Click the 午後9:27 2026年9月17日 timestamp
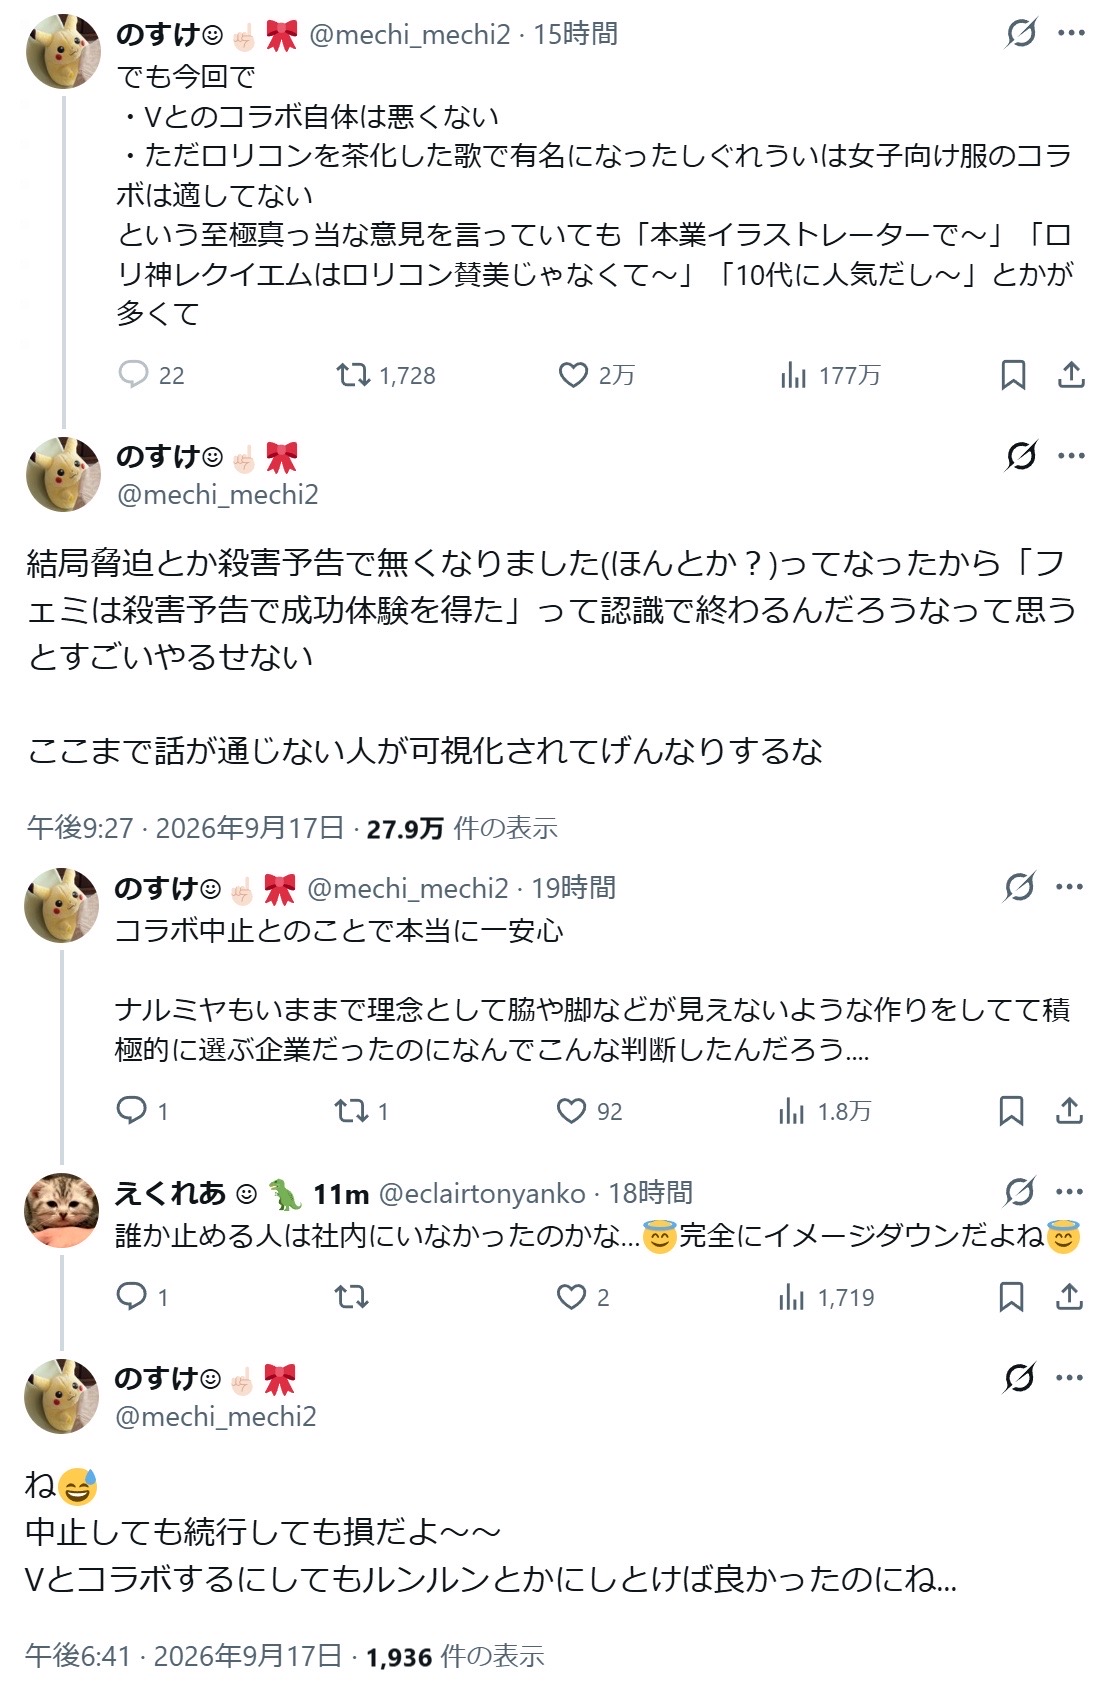1104x1695 pixels. click(185, 828)
